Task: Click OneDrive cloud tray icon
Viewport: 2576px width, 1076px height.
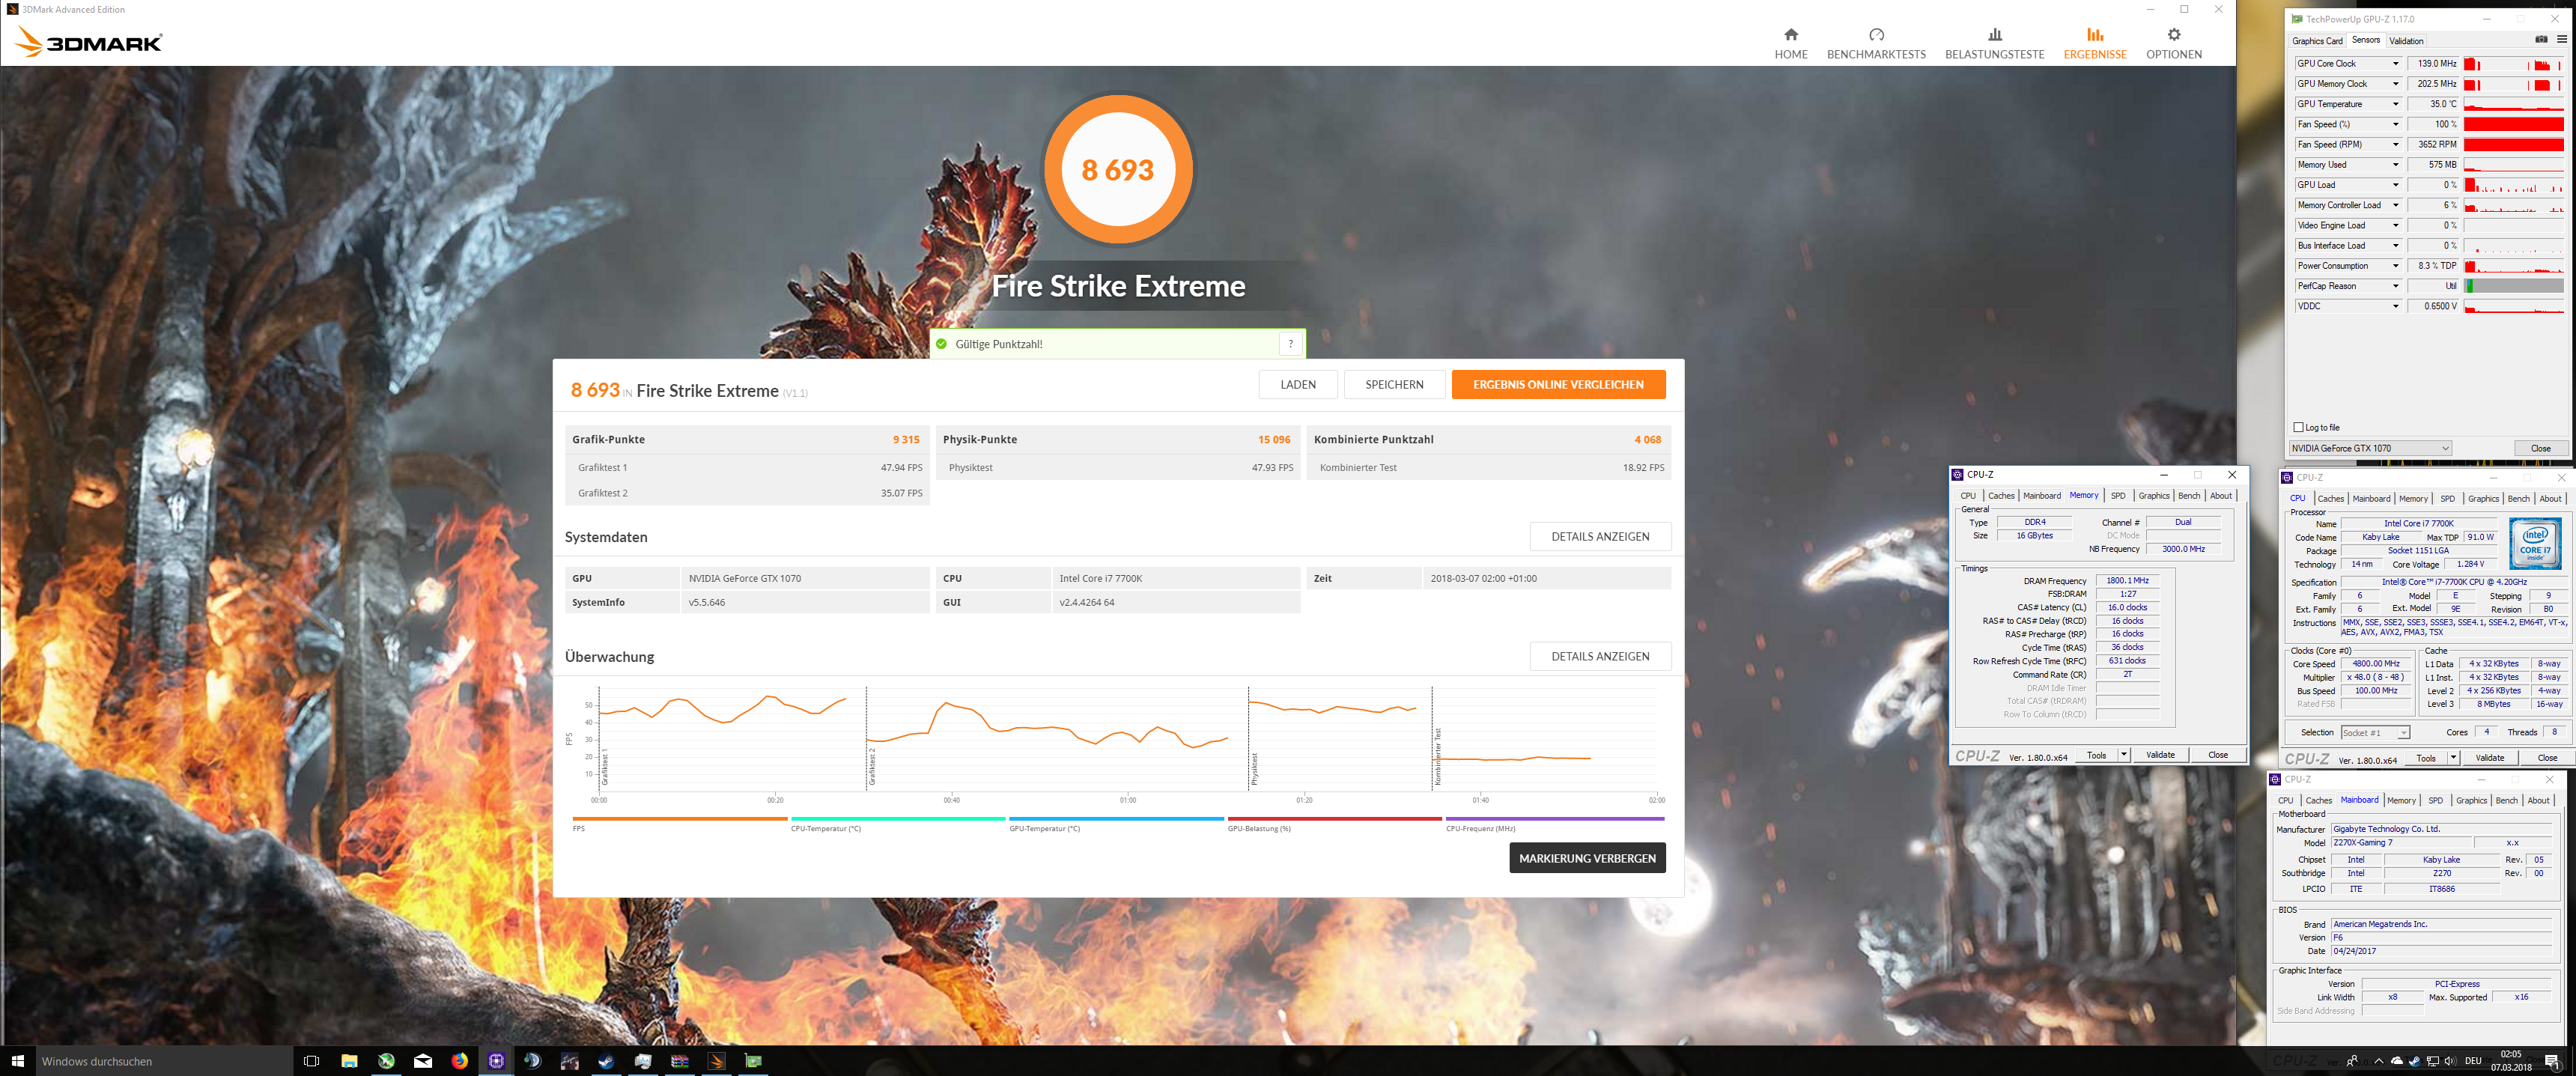Action: (x=2397, y=1061)
